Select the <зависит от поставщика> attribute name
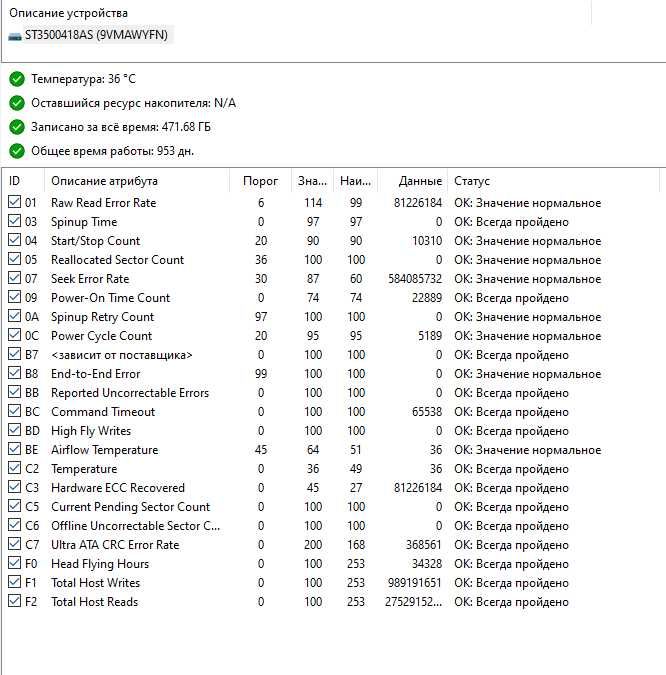 click(x=121, y=355)
